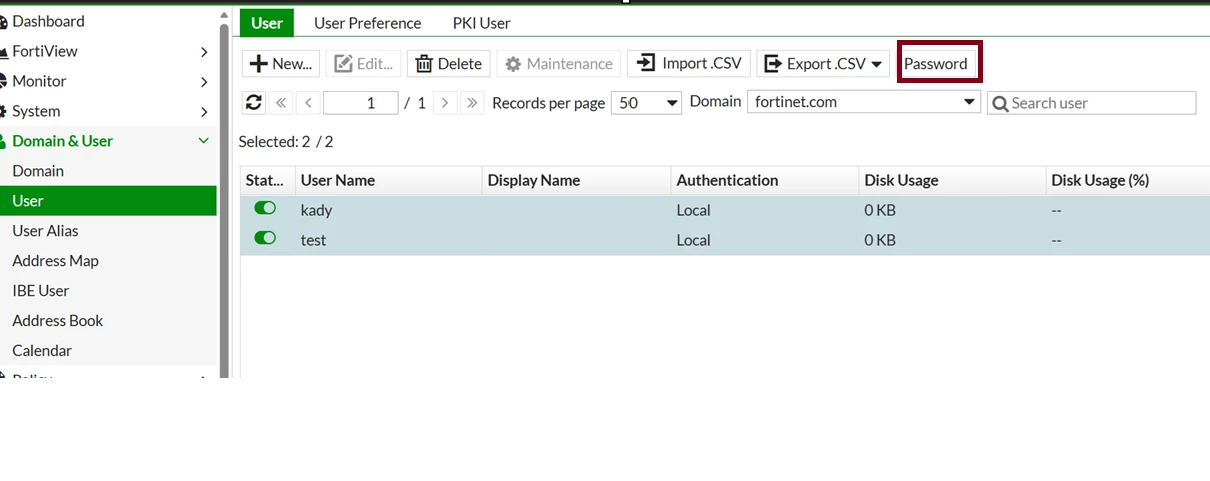The image size is (1210, 481).
Task: Toggle status switch for user kady
Action: pyautogui.click(x=265, y=208)
